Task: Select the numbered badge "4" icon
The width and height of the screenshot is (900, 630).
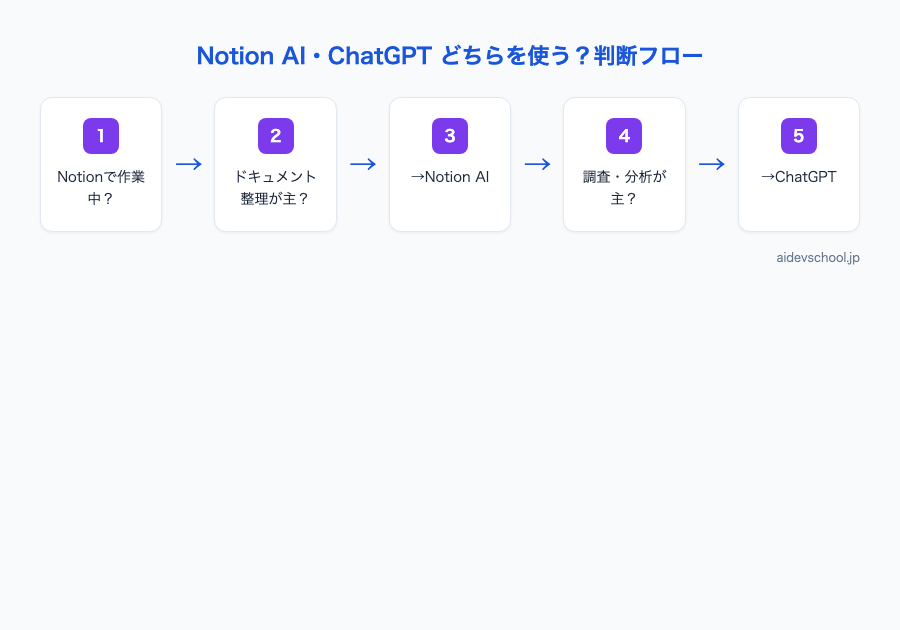Action: pos(624,136)
